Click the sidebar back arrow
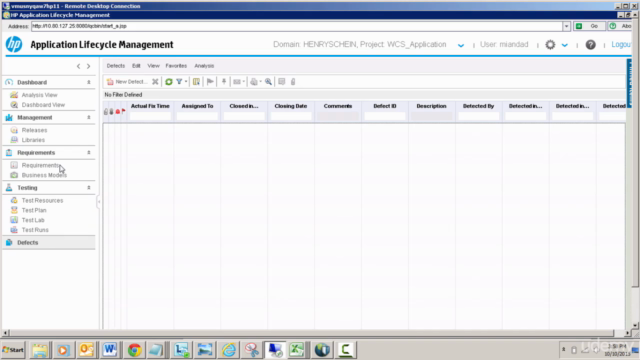The width and height of the screenshot is (640, 360). coord(78,66)
